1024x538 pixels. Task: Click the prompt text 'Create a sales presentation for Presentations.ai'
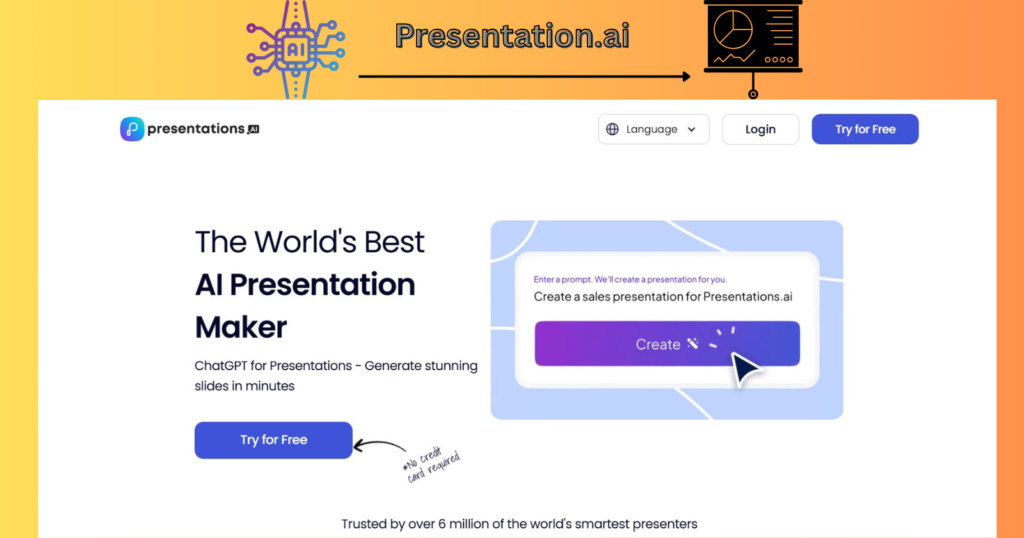coord(663,296)
